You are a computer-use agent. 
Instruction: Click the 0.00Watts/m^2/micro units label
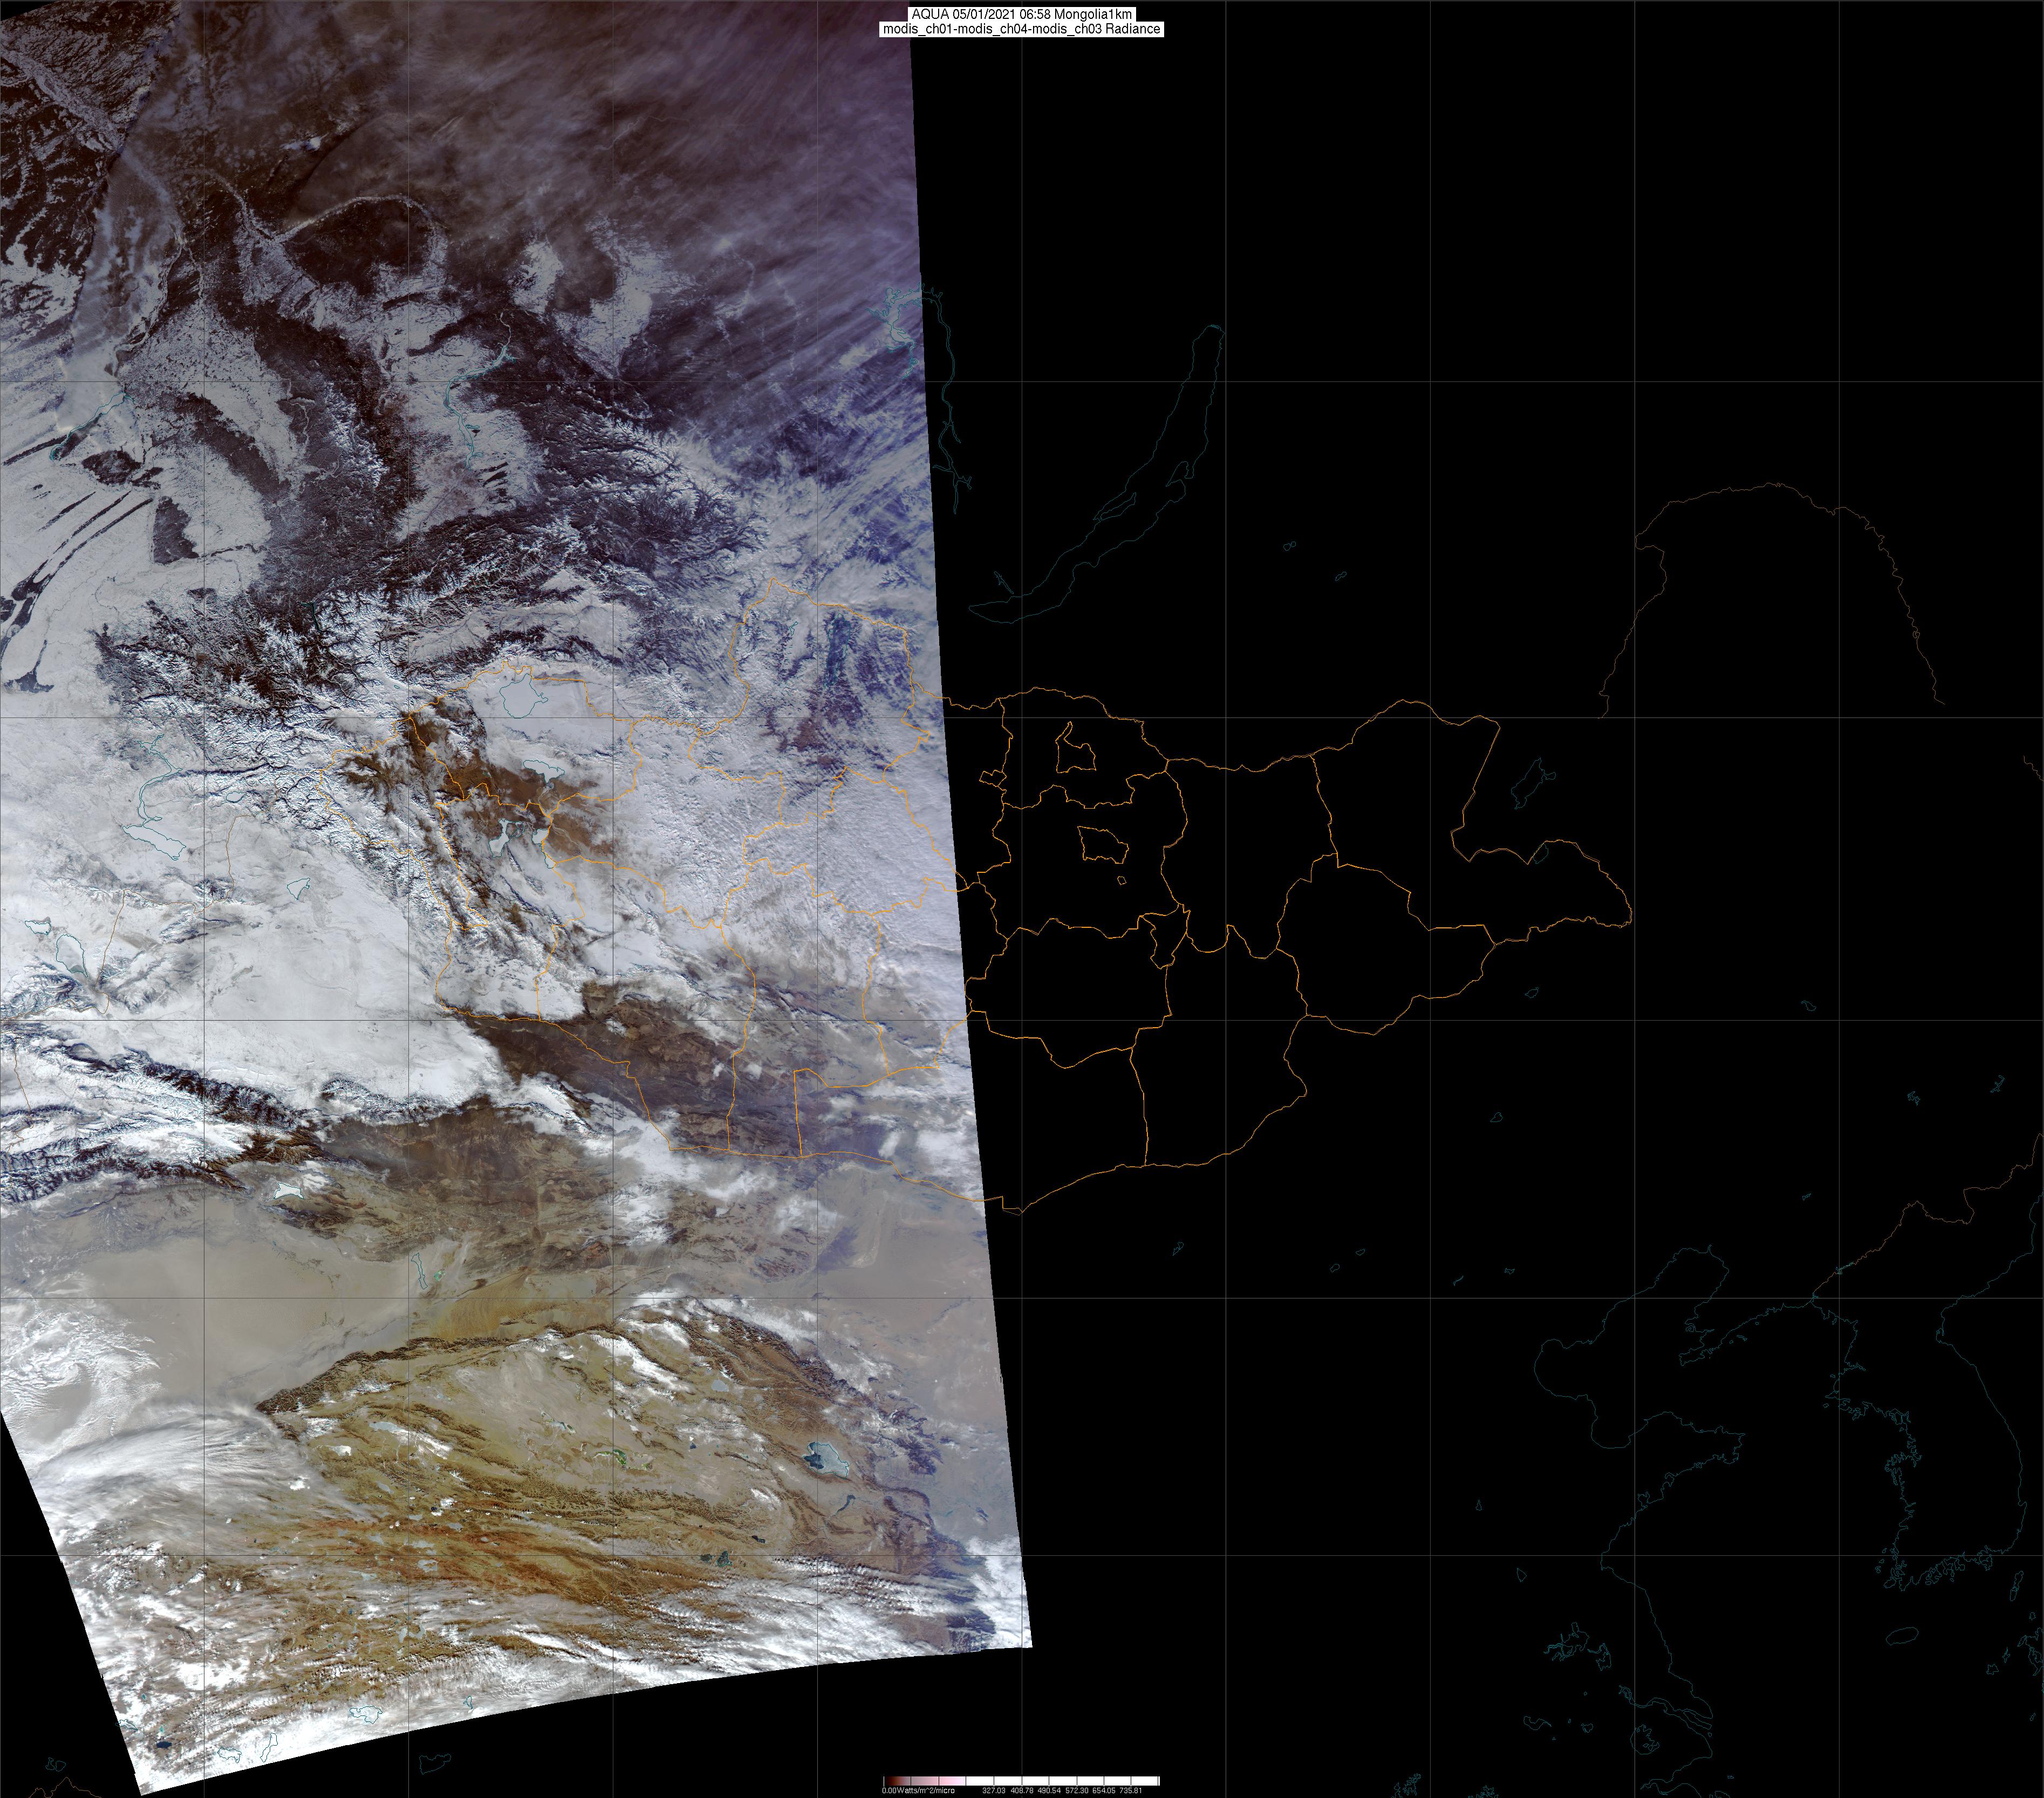point(918,1790)
